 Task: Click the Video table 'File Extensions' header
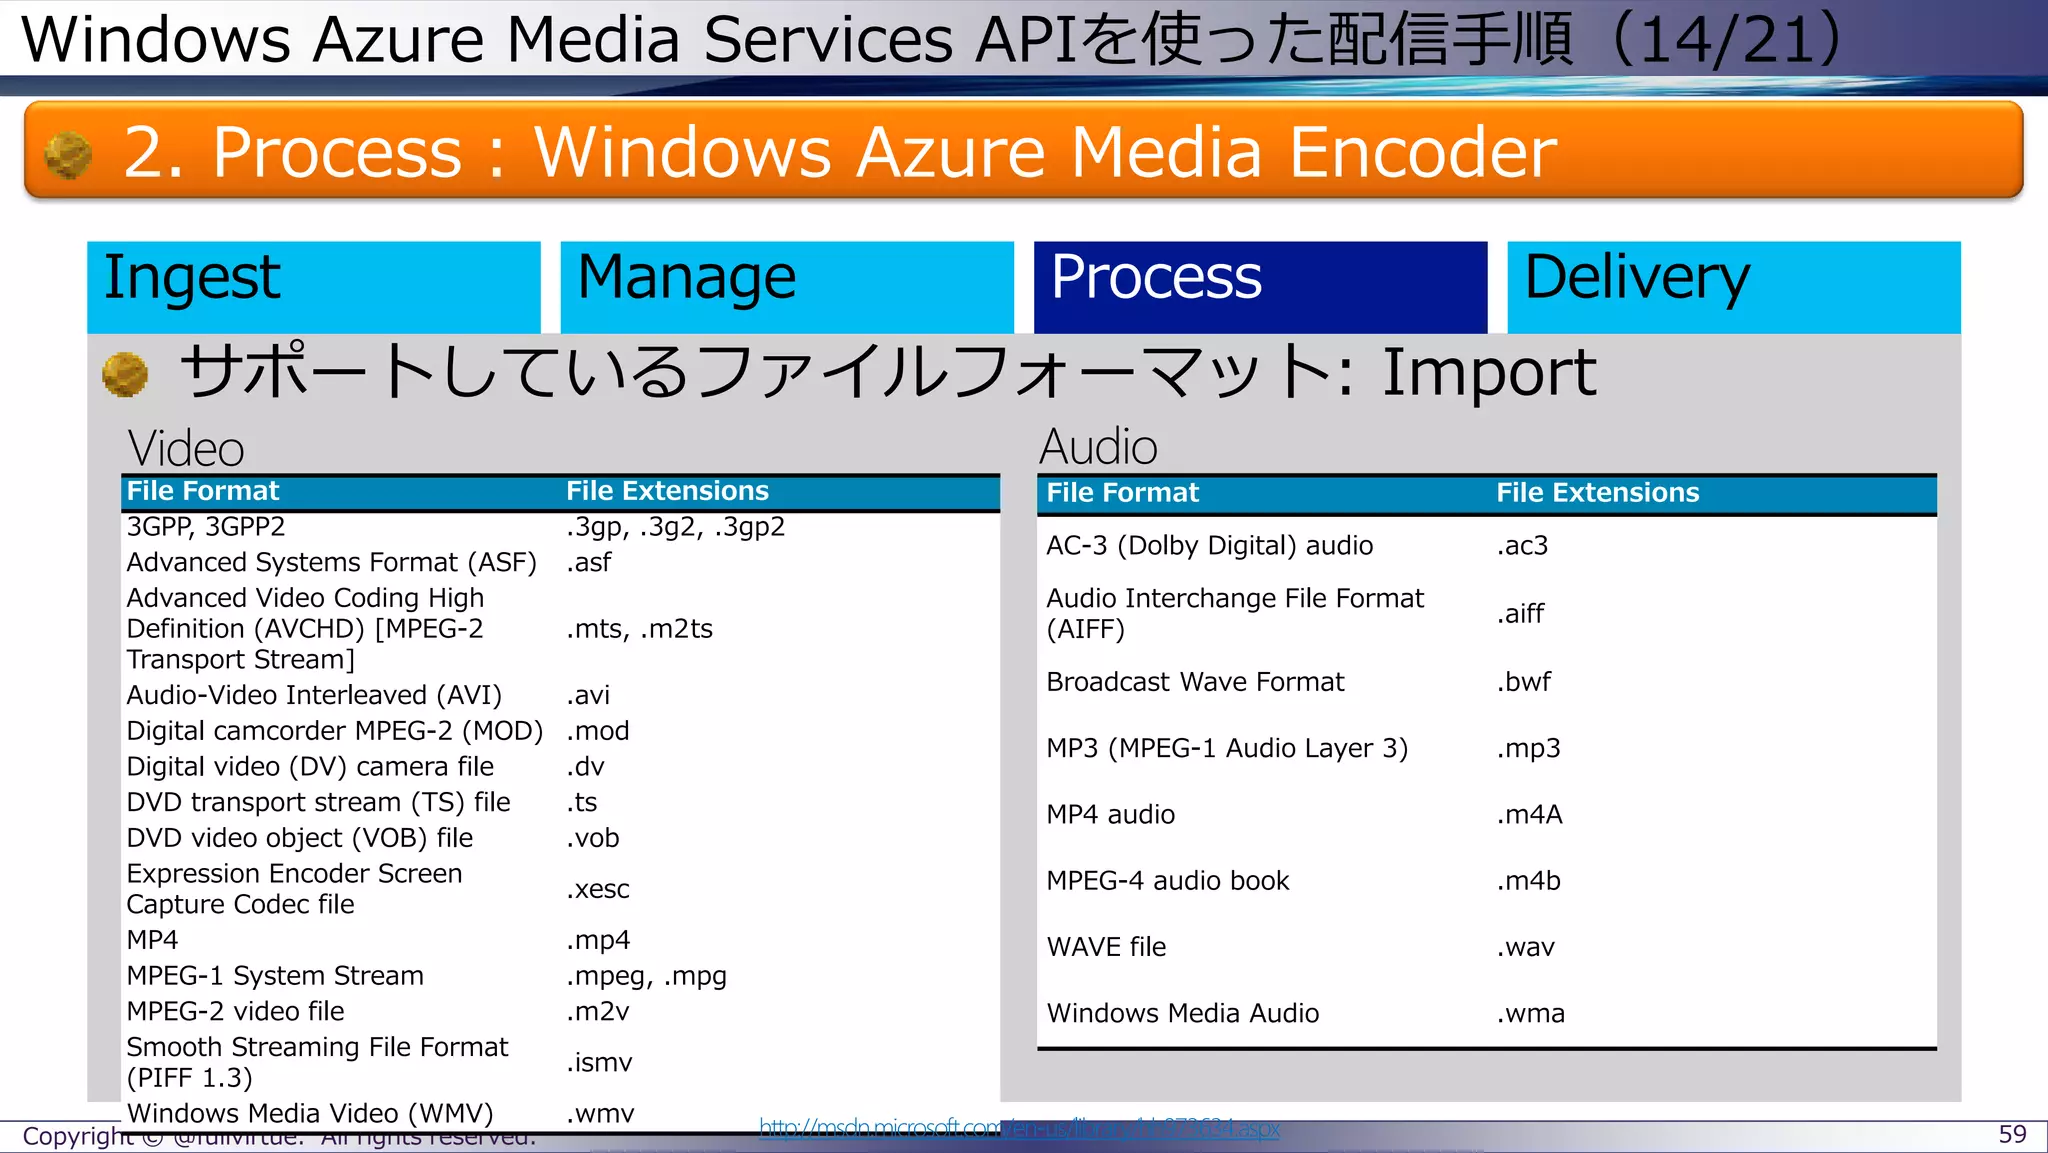[667, 491]
